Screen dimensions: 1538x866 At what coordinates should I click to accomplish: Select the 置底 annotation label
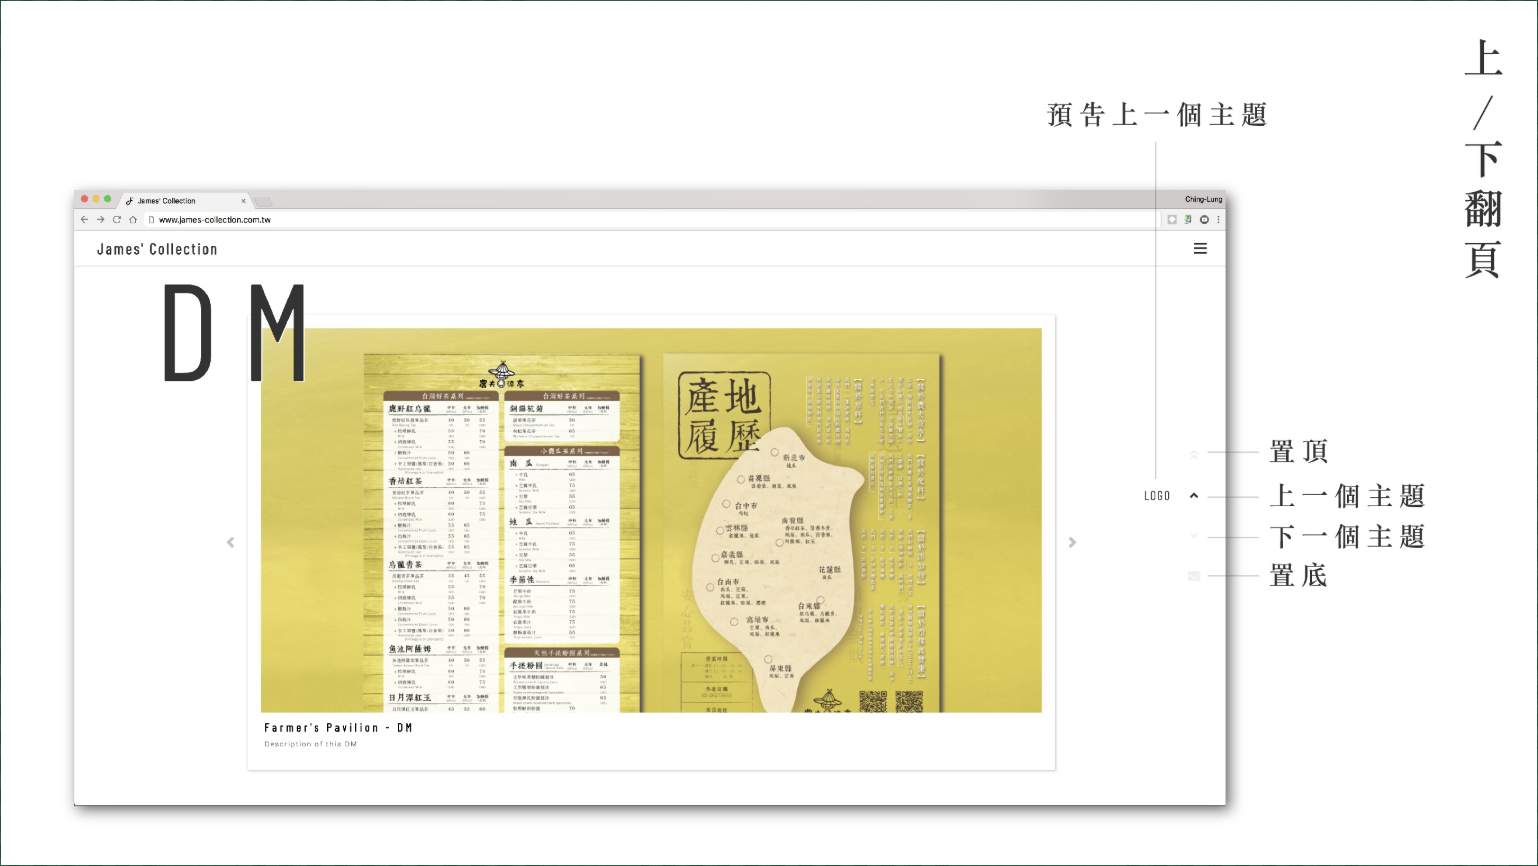coord(1299,576)
